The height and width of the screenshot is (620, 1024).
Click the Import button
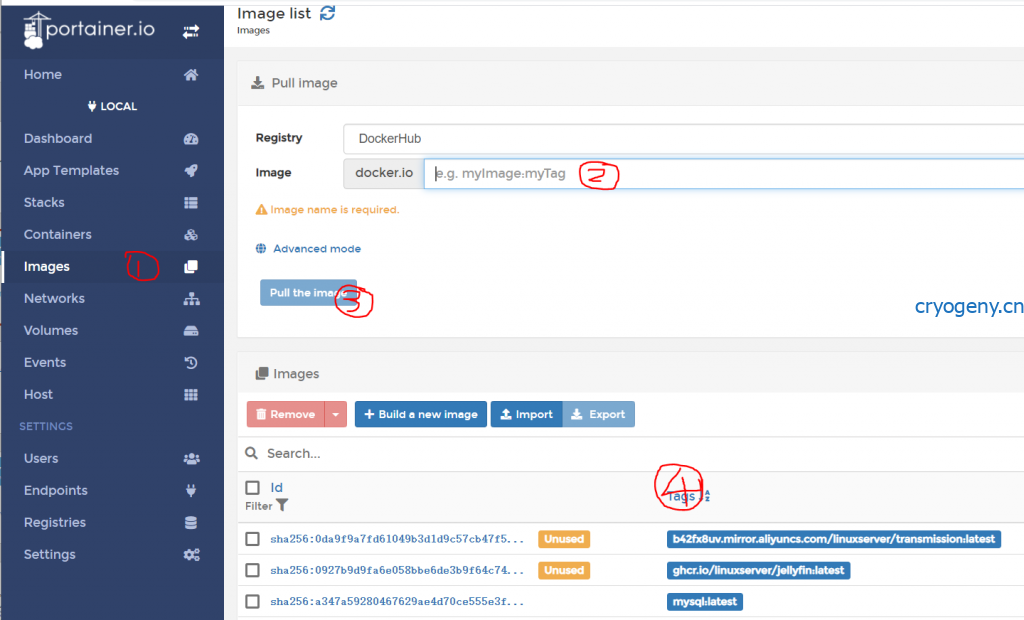[x=526, y=414]
